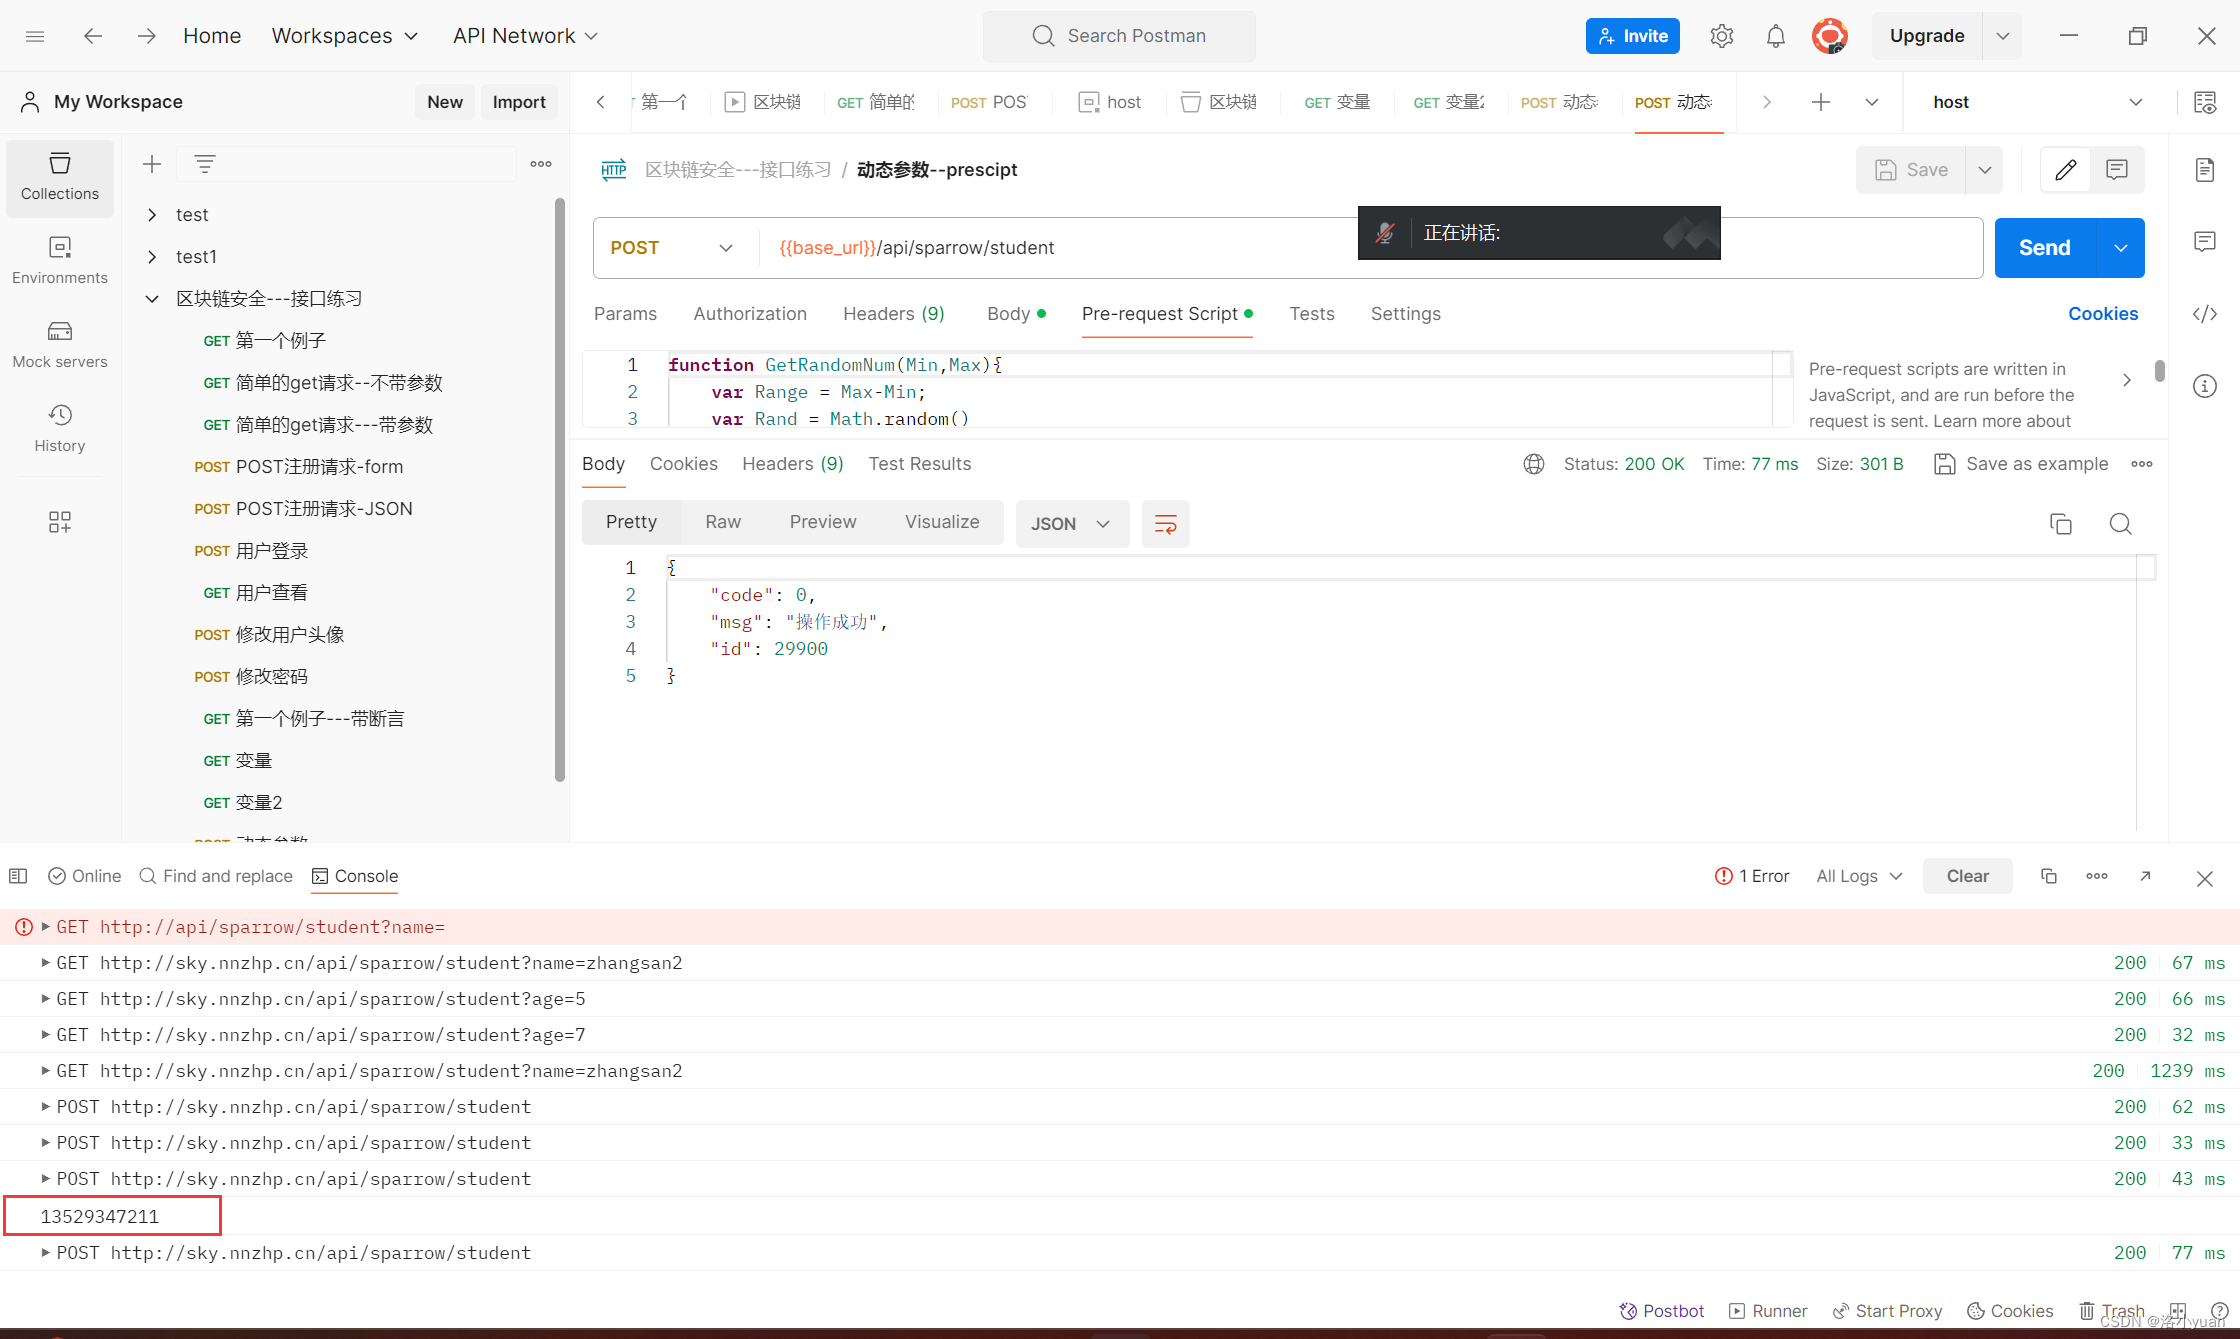This screenshot has width=2240, height=1339.
Task: Open the Send button dropdown arrow
Action: (x=2121, y=248)
